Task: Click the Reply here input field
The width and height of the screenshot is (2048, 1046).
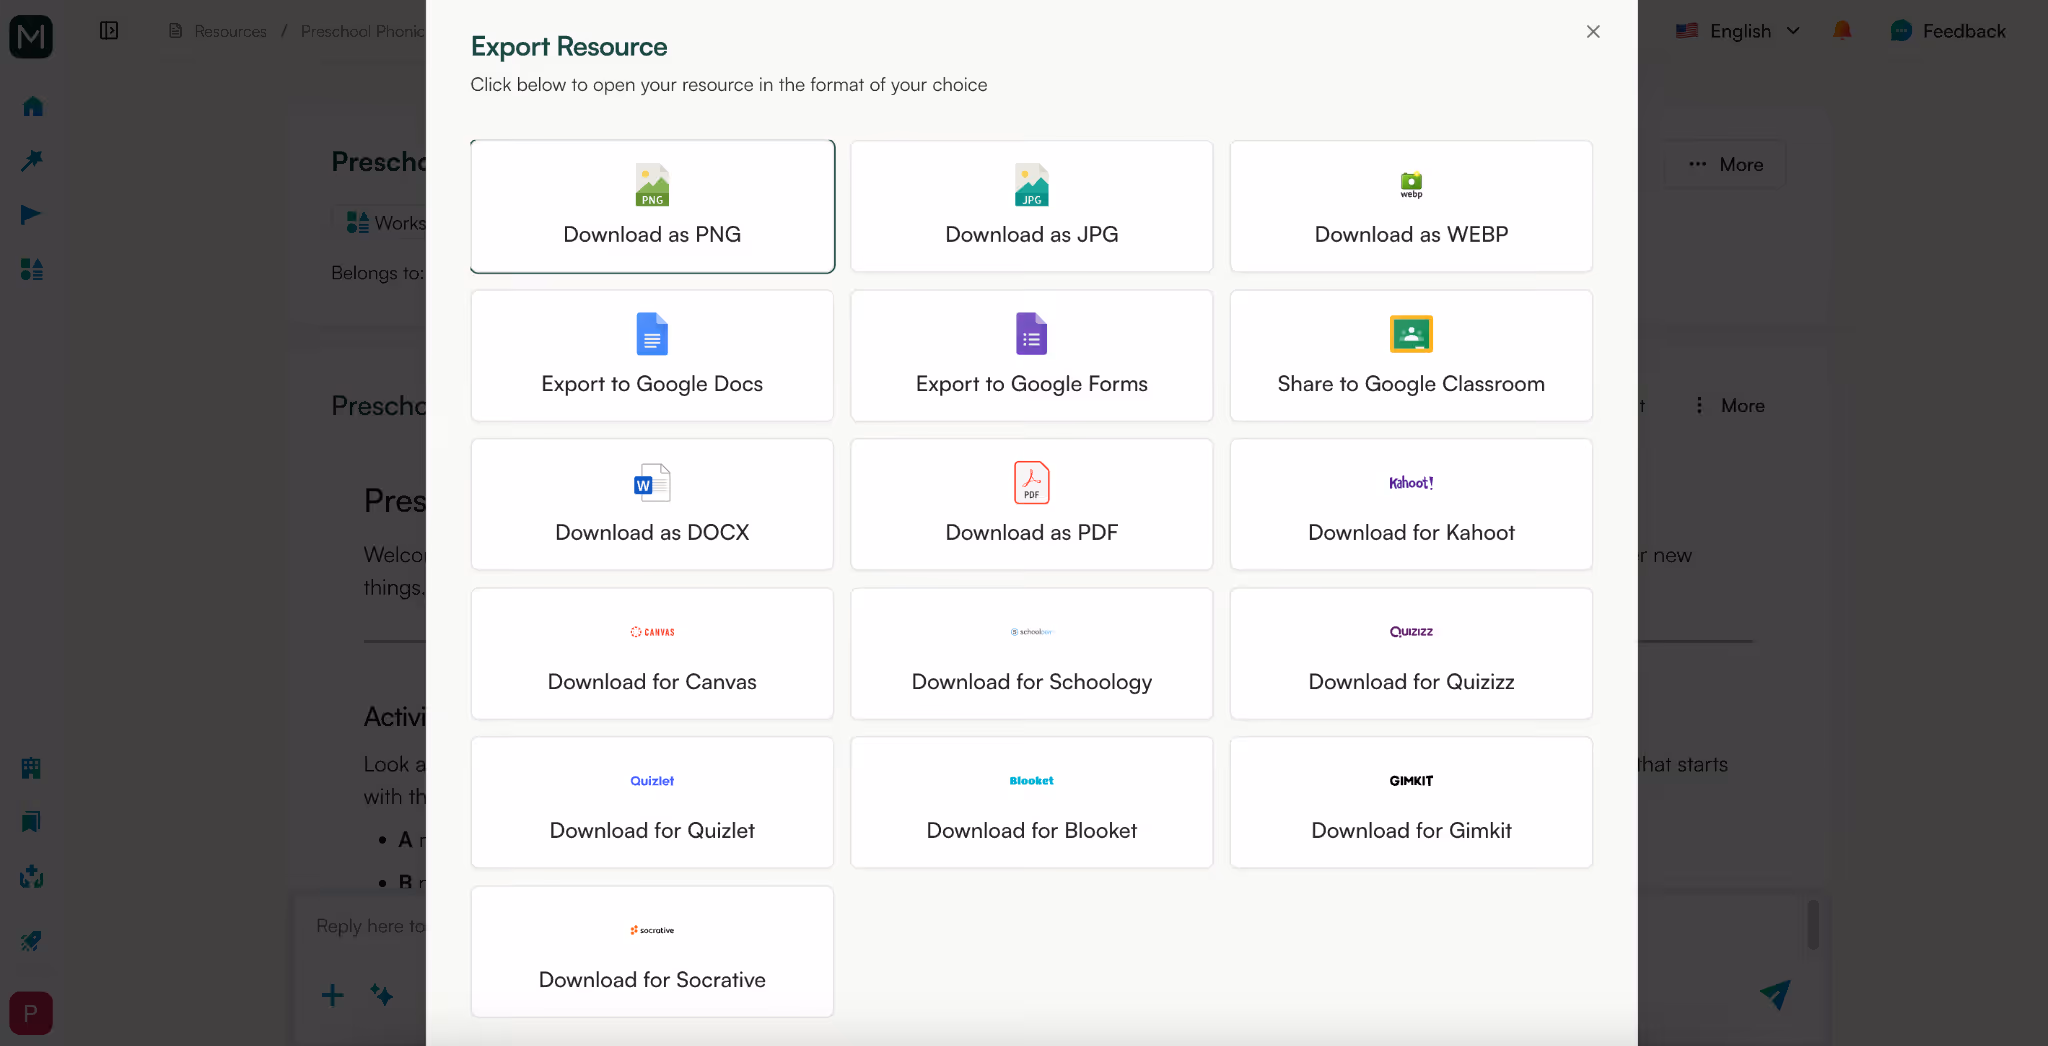Action: tap(370, 926)
